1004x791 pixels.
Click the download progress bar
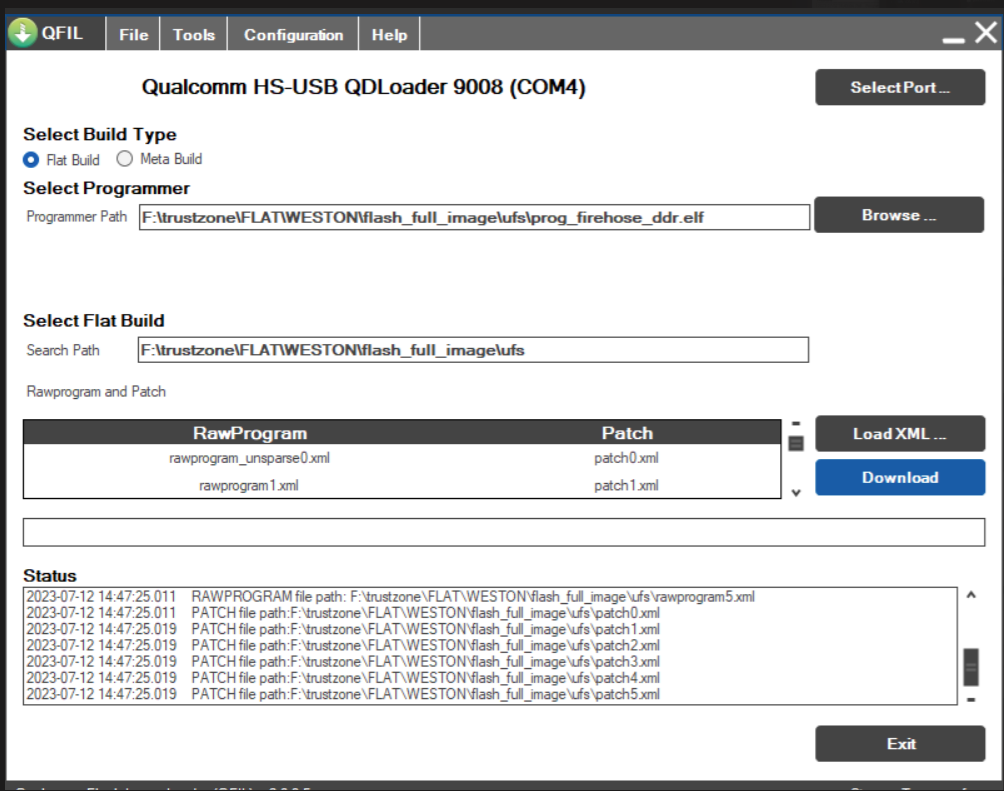point(504,532)
